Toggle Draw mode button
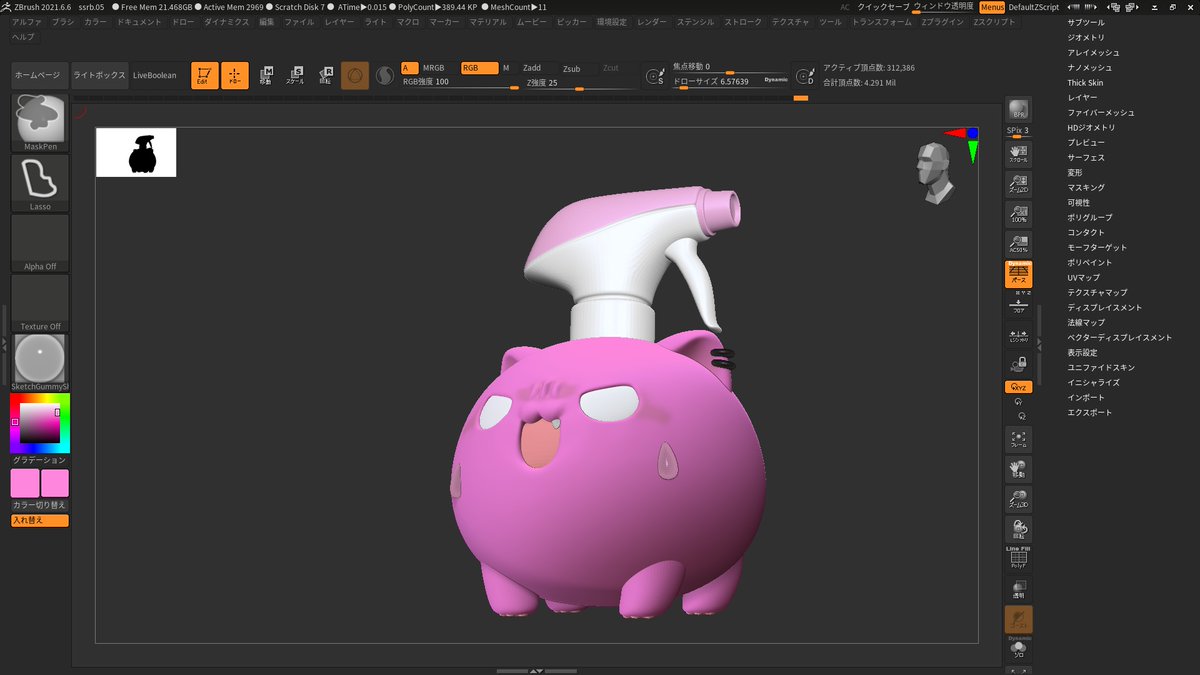Screen dimensions: 1200x675 tap(235, 75)
